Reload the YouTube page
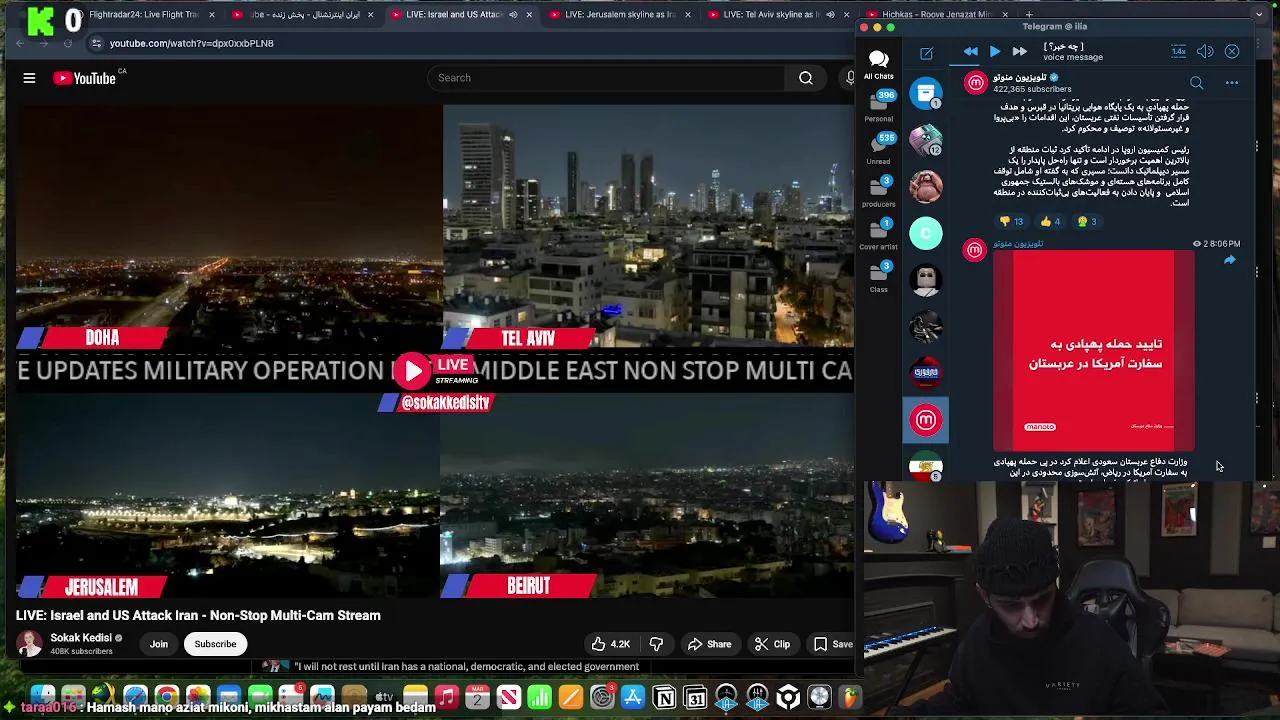Viewport: 1280px width, 720px height. point(68,43)
